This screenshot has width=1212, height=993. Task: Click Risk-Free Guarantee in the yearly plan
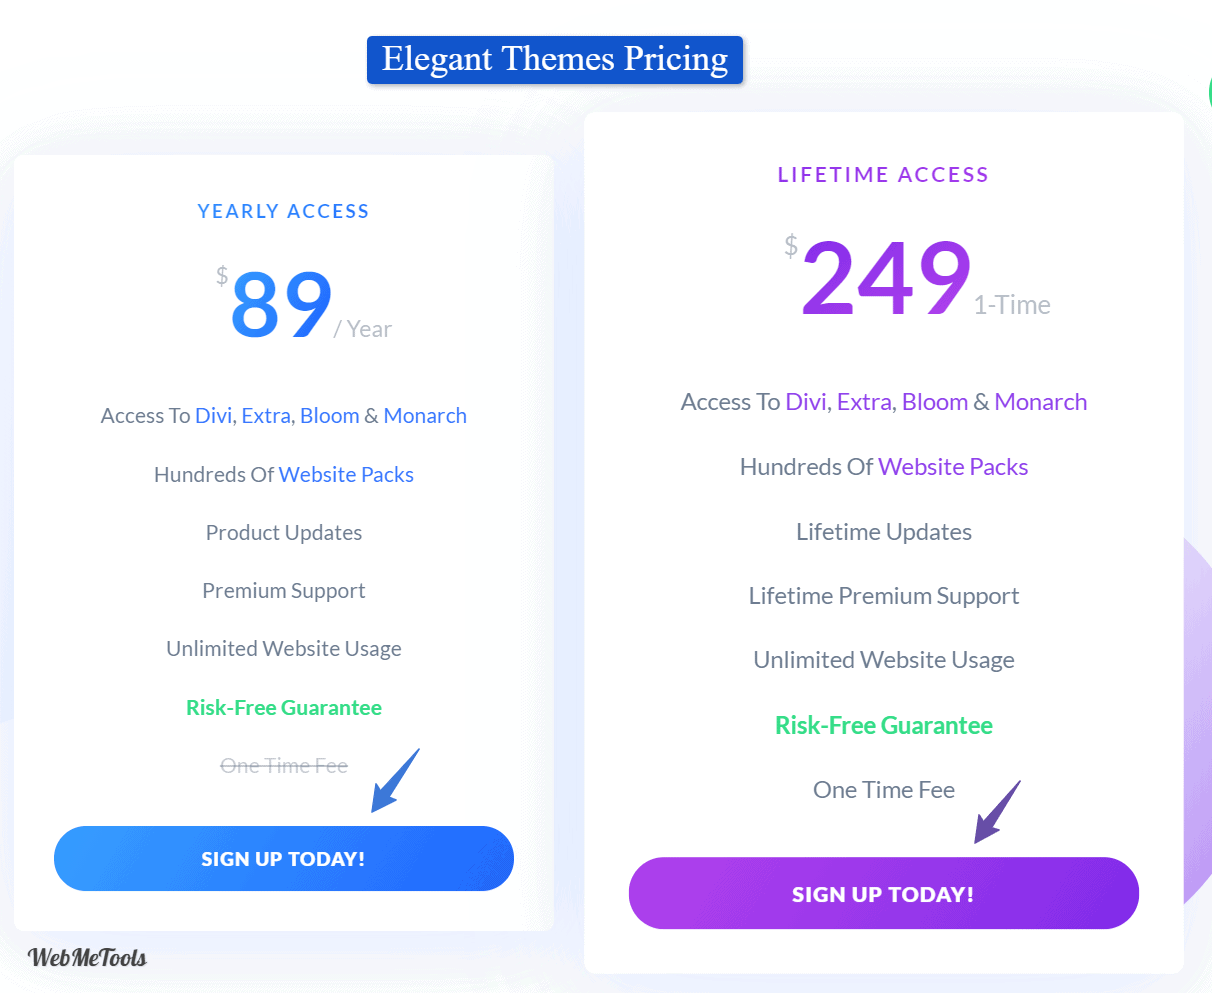pyautogui.click(x=284, y=708)
